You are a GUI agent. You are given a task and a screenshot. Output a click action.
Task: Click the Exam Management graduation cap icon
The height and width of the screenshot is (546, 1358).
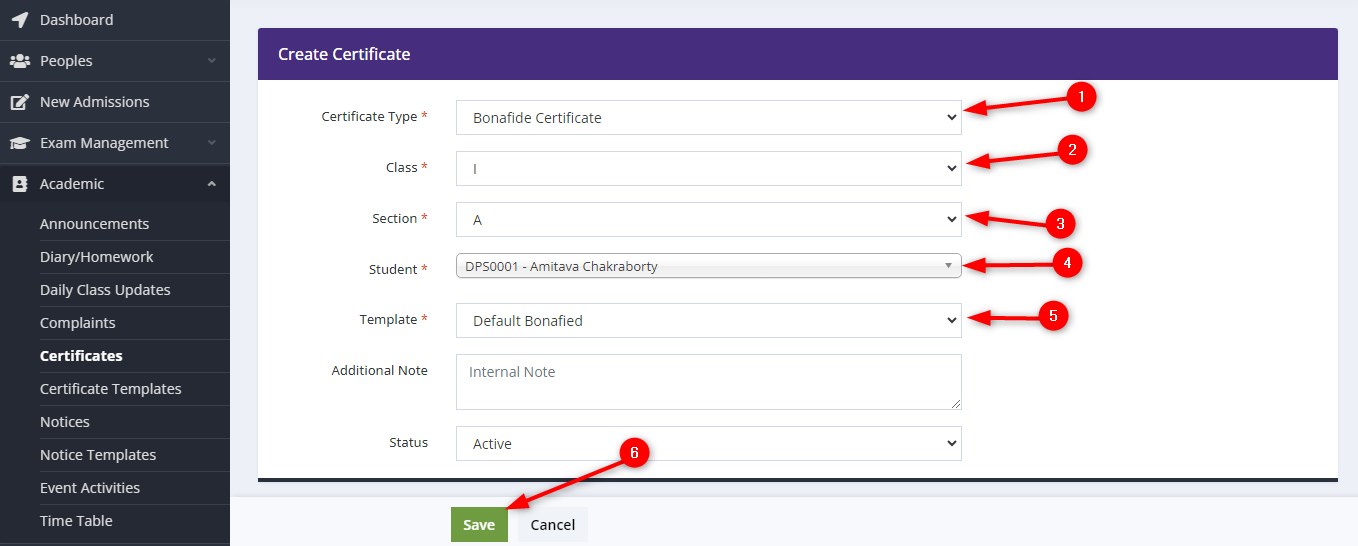(19, 143)
